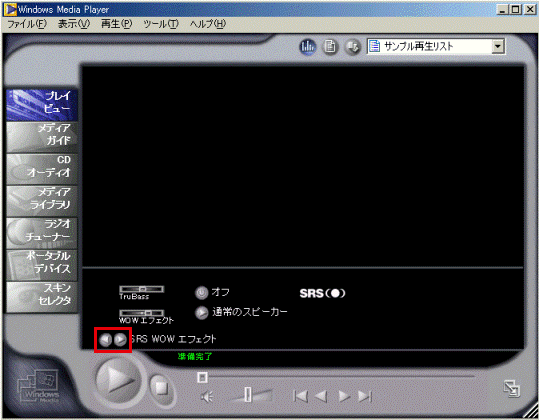Toggle the equalizer and settings panel icon
The image size is (539, 420).
pos(308,46)
